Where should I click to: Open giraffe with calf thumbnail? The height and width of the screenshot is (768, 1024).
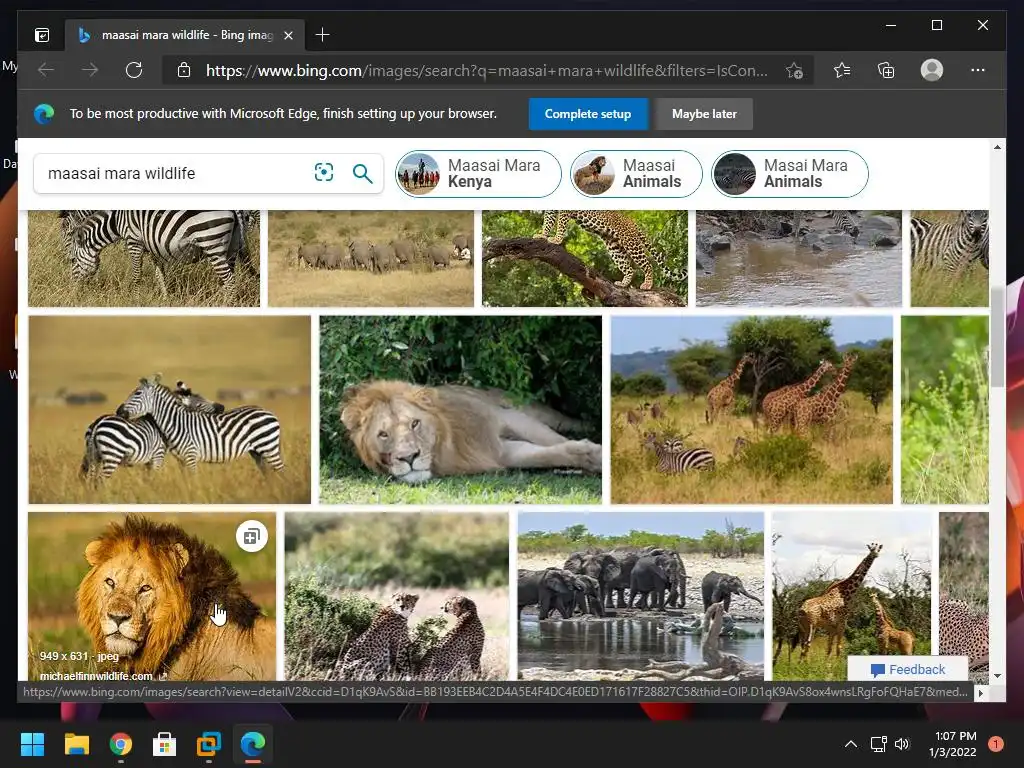click(852, 596)
